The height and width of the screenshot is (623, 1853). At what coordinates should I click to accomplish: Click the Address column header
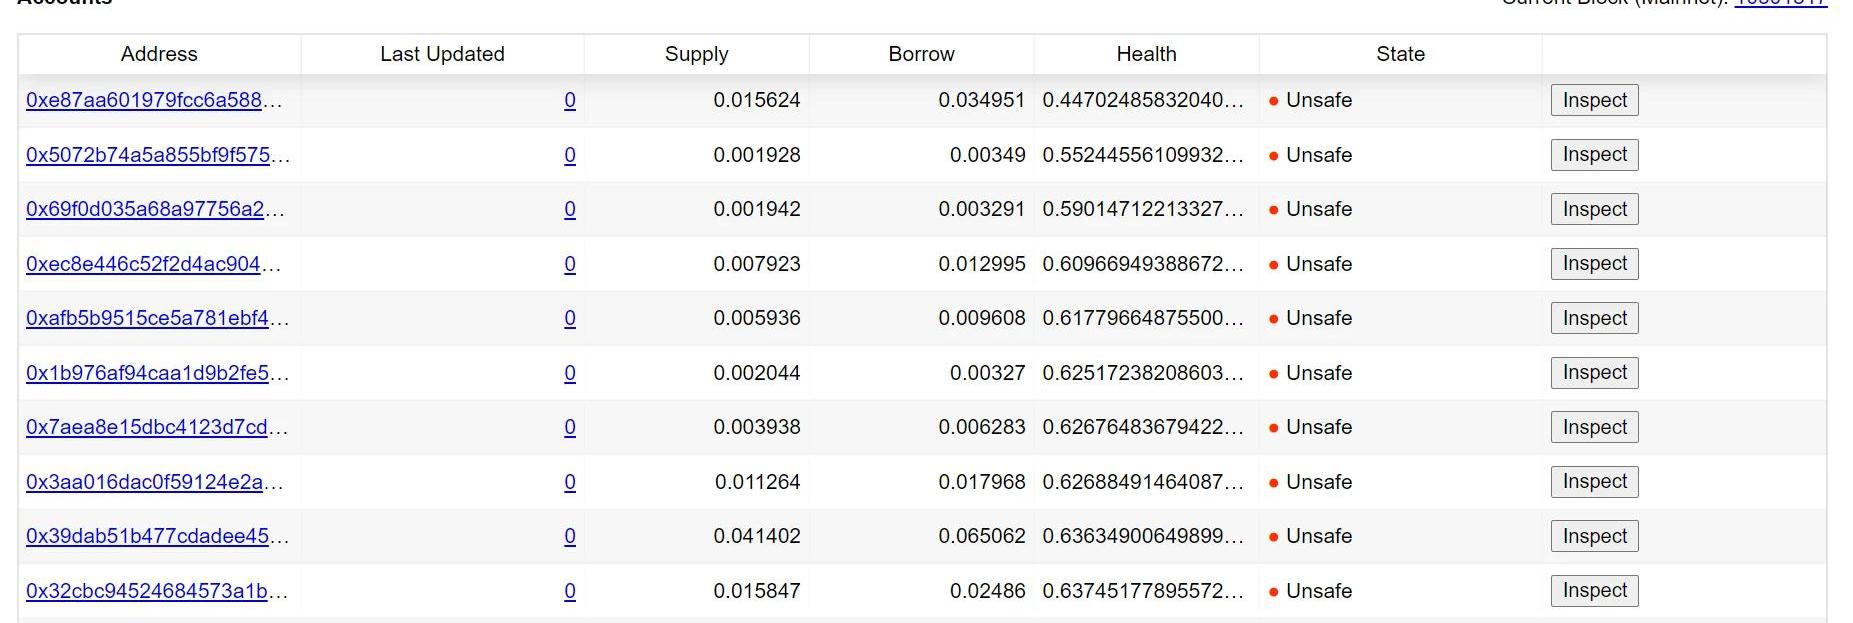(x=159, y=54)
